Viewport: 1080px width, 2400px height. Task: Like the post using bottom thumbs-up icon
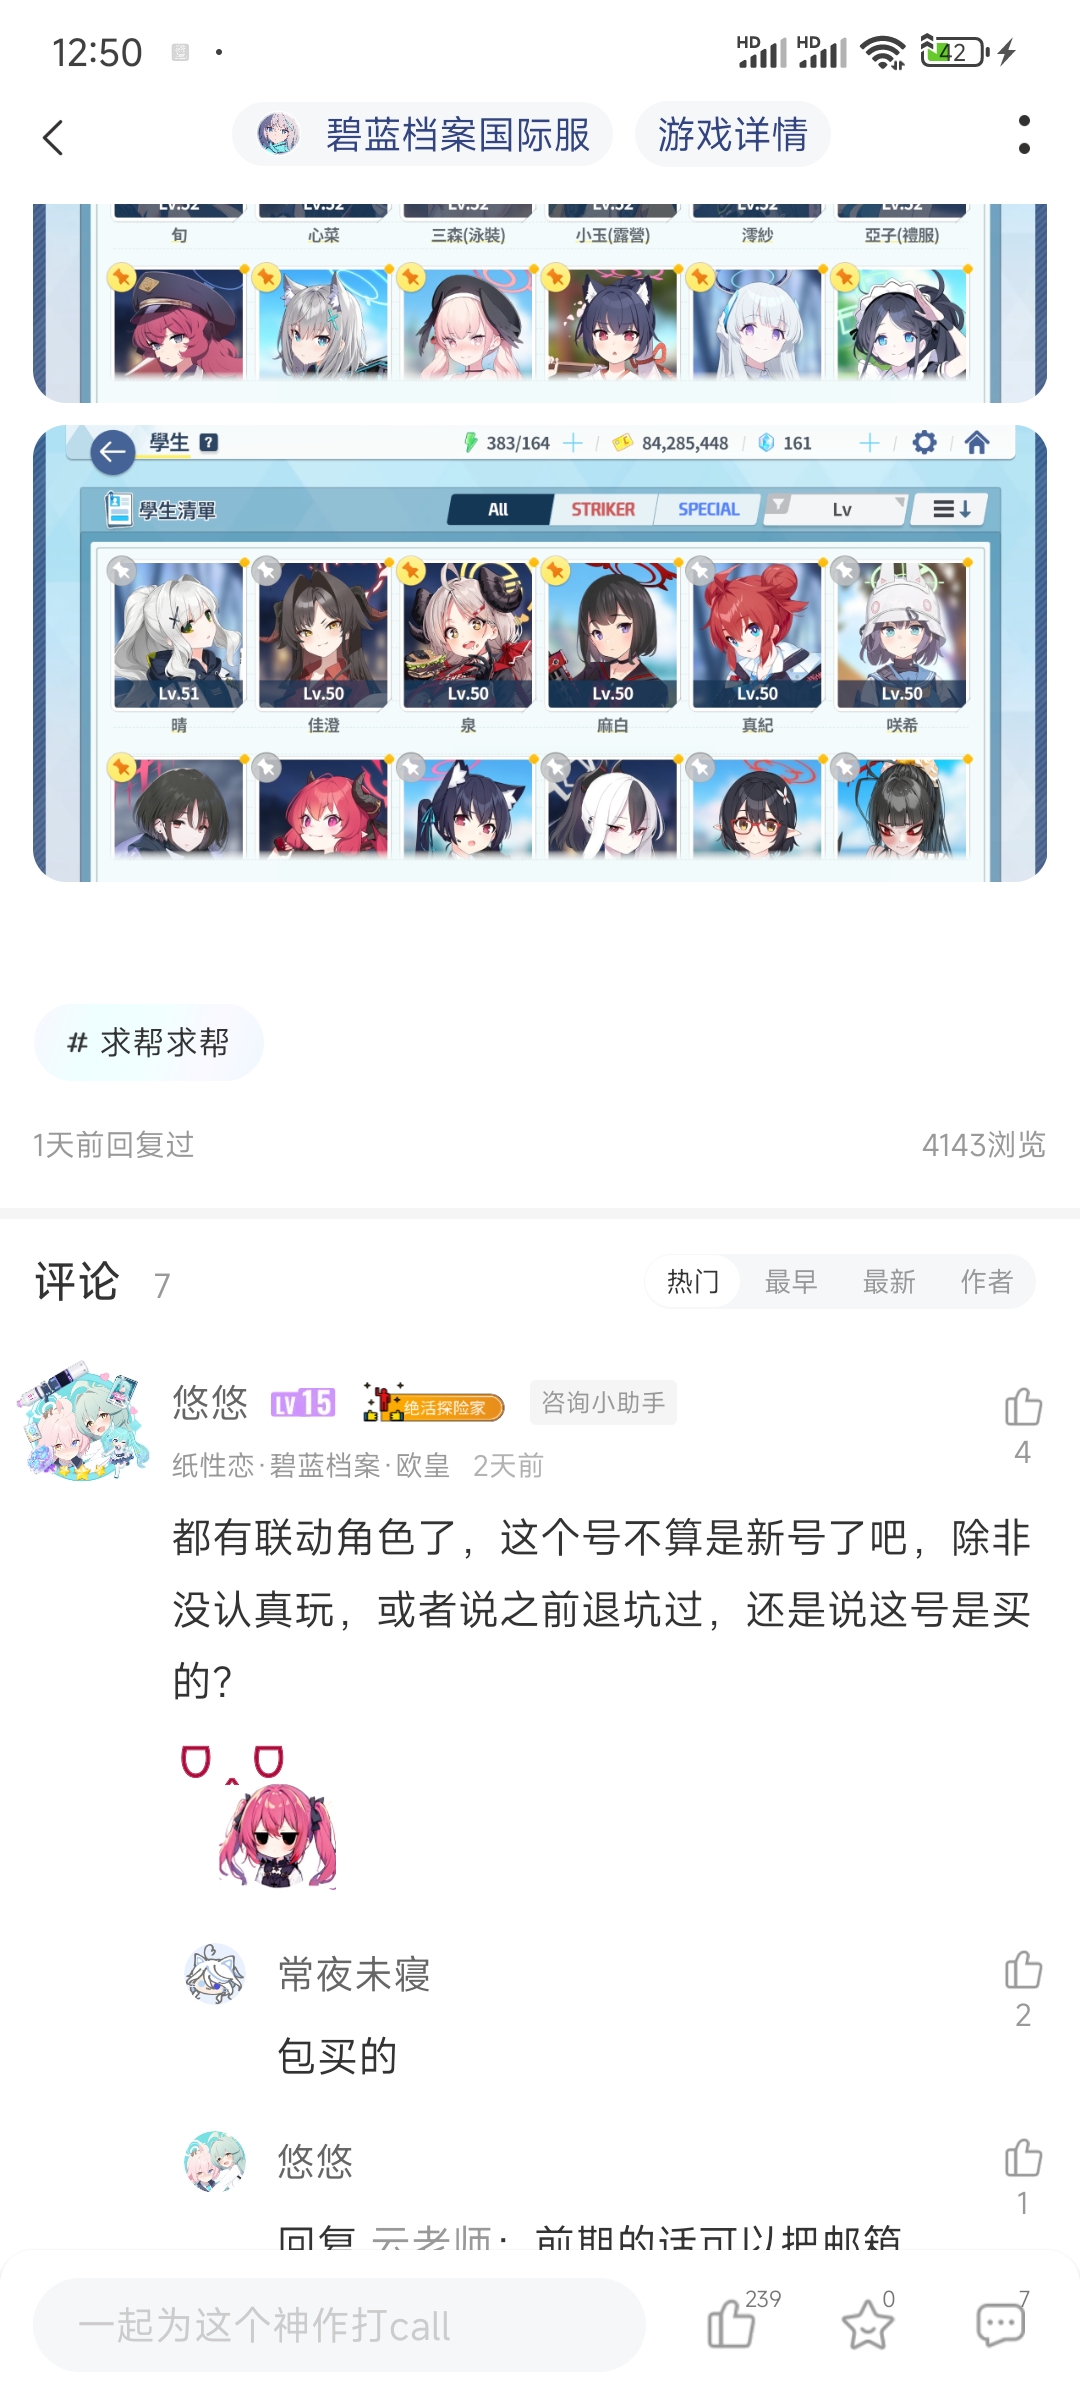pyautogui.click(x=731, y=2322)
